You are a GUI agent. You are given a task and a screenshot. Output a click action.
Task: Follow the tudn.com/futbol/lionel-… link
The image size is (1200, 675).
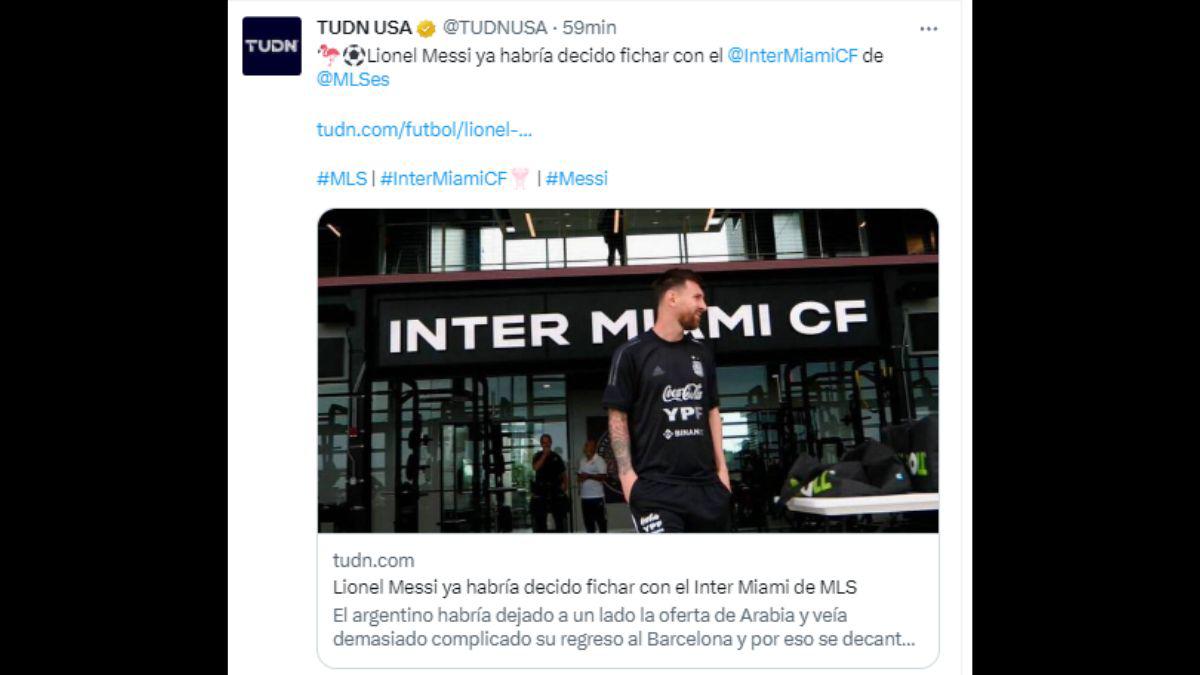coord(424,129)
